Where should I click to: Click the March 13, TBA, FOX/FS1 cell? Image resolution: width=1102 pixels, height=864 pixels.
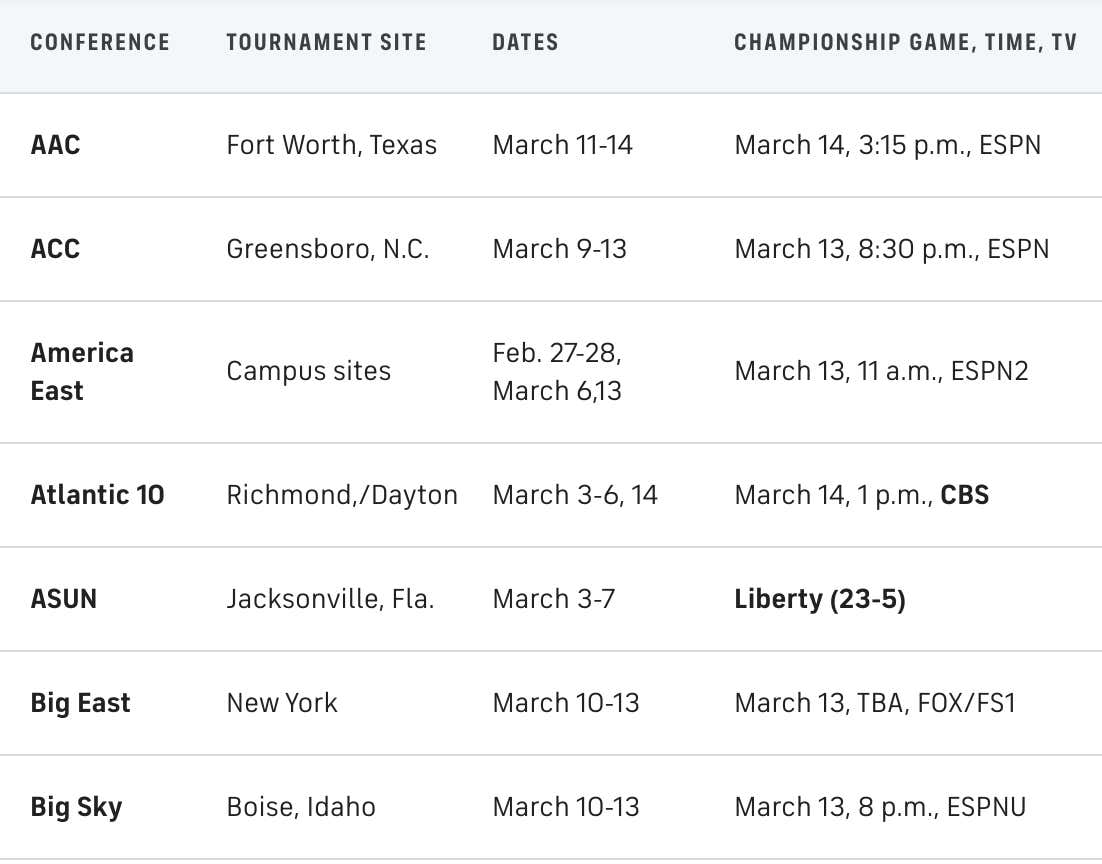875,703
